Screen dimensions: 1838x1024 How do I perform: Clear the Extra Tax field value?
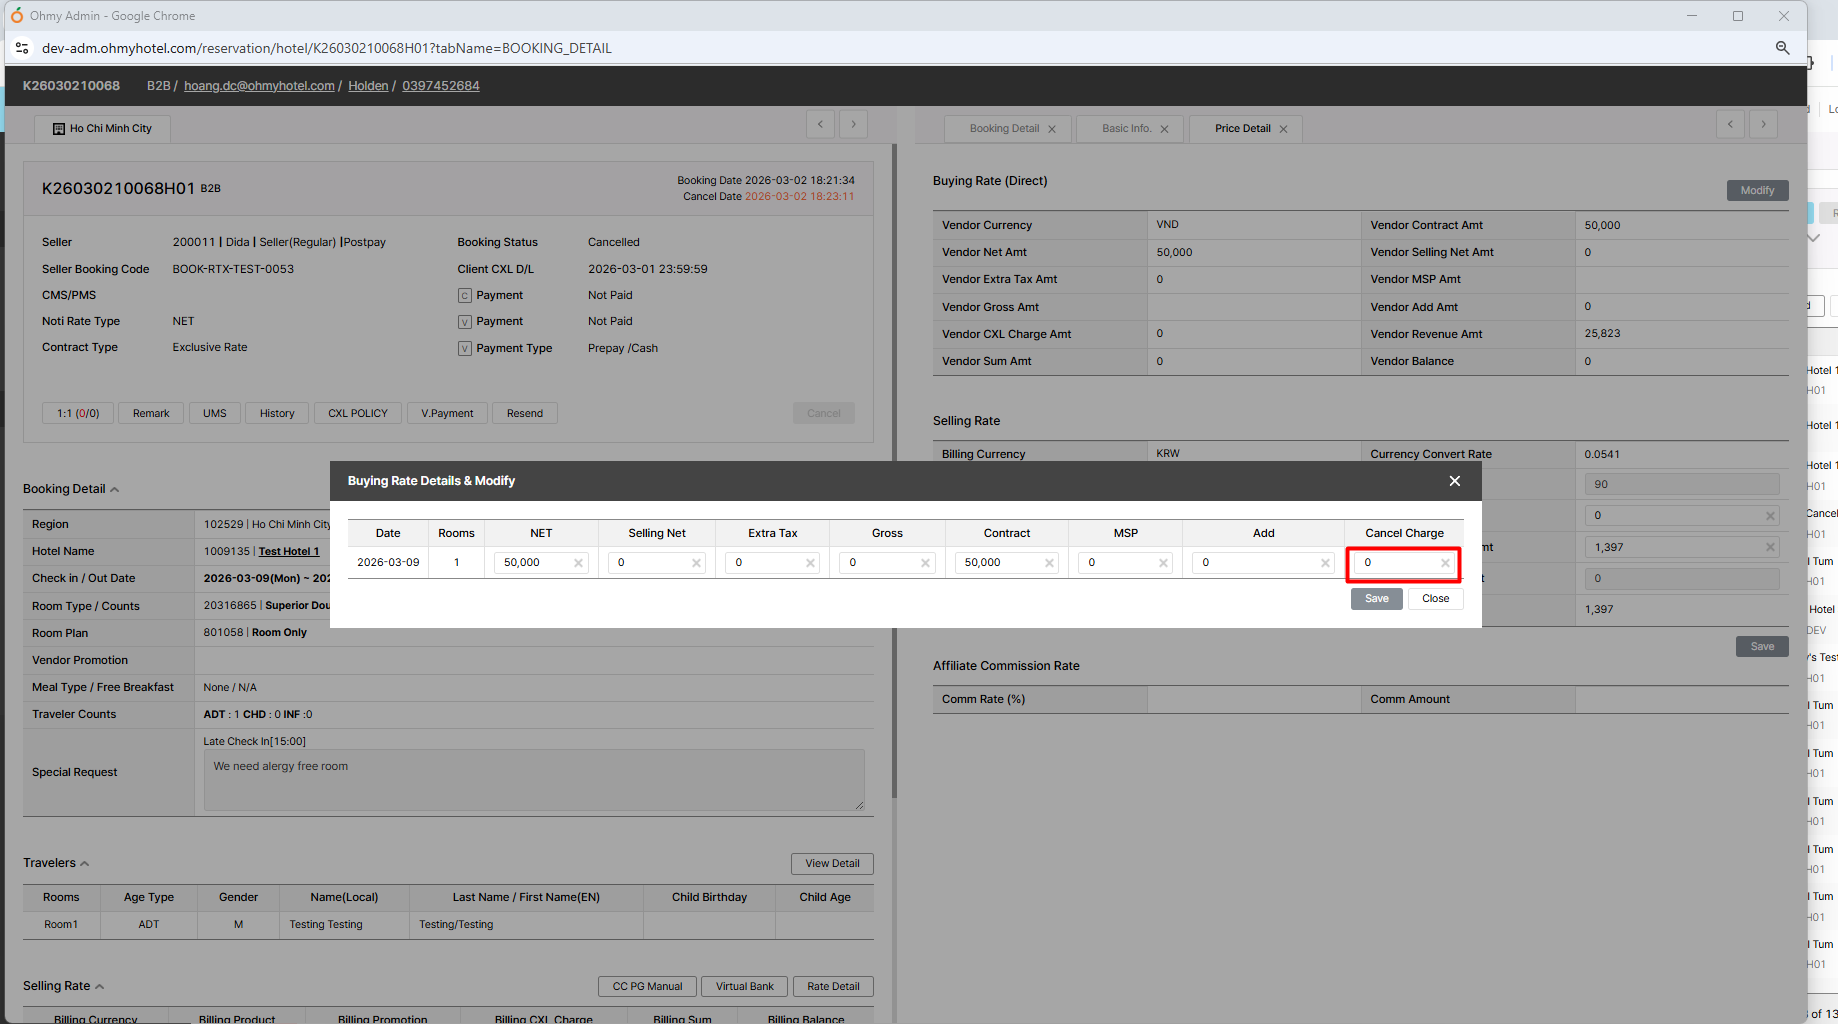point(810,563)
